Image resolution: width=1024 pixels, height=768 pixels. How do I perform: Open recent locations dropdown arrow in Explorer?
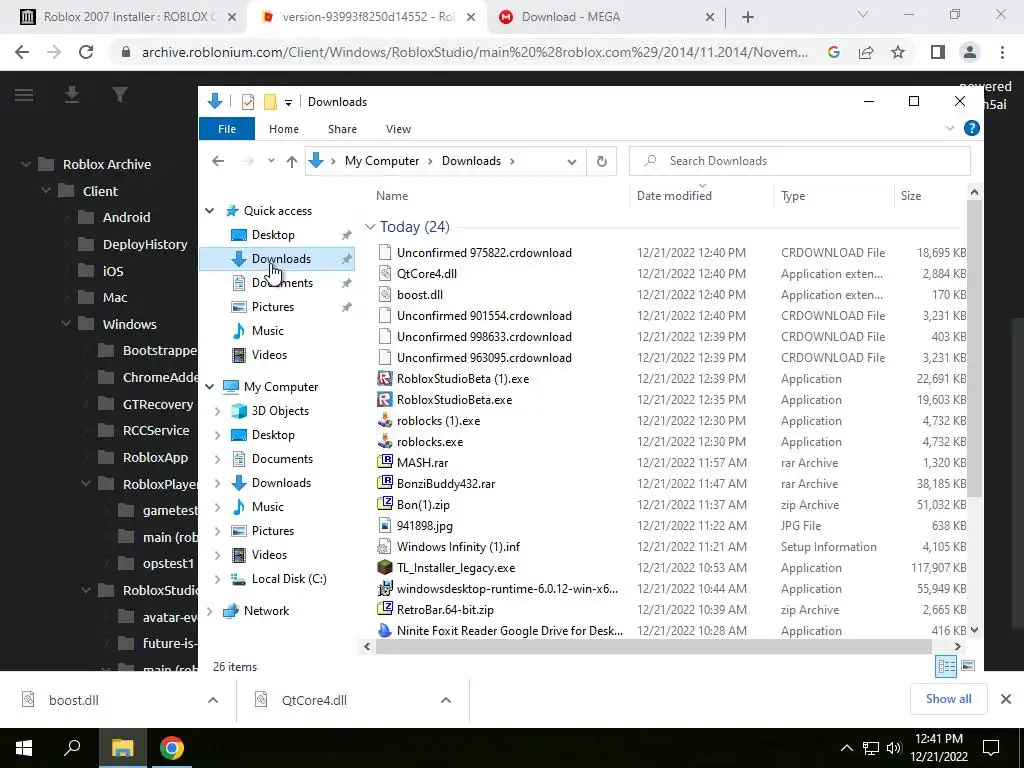tap(271, 161)
